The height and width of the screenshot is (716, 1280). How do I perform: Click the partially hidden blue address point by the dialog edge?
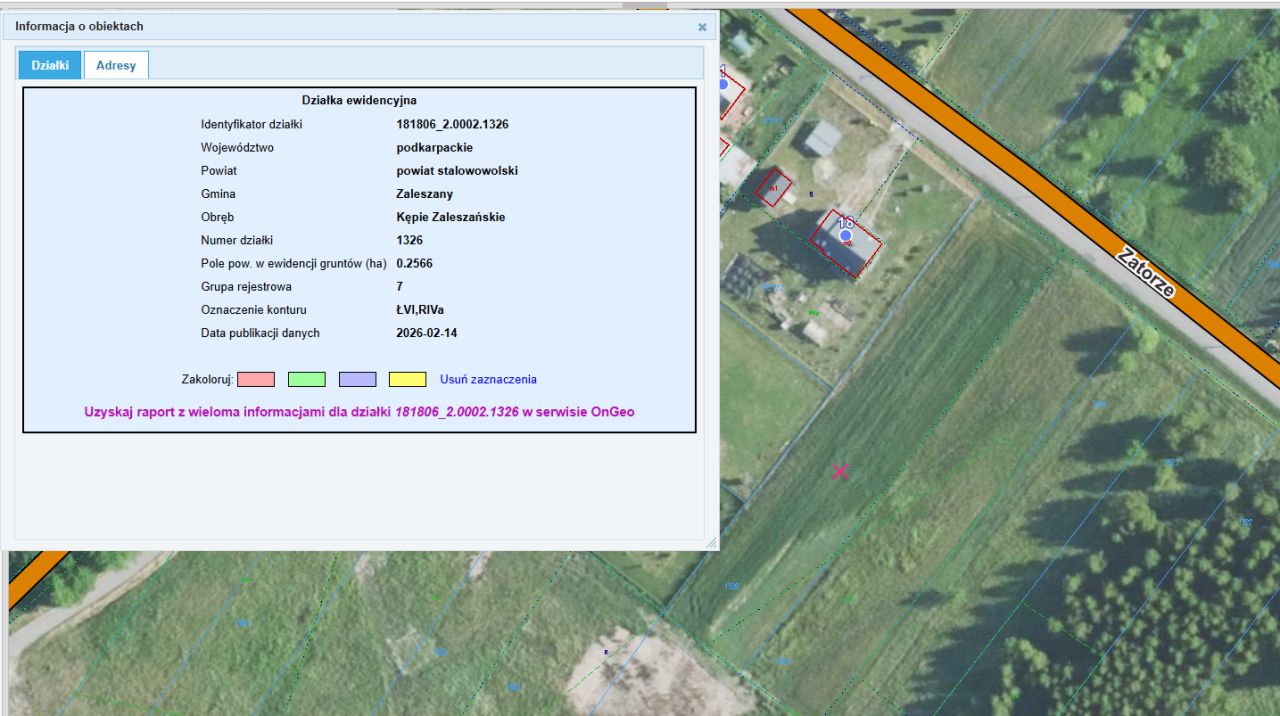(x=723, y=85)
